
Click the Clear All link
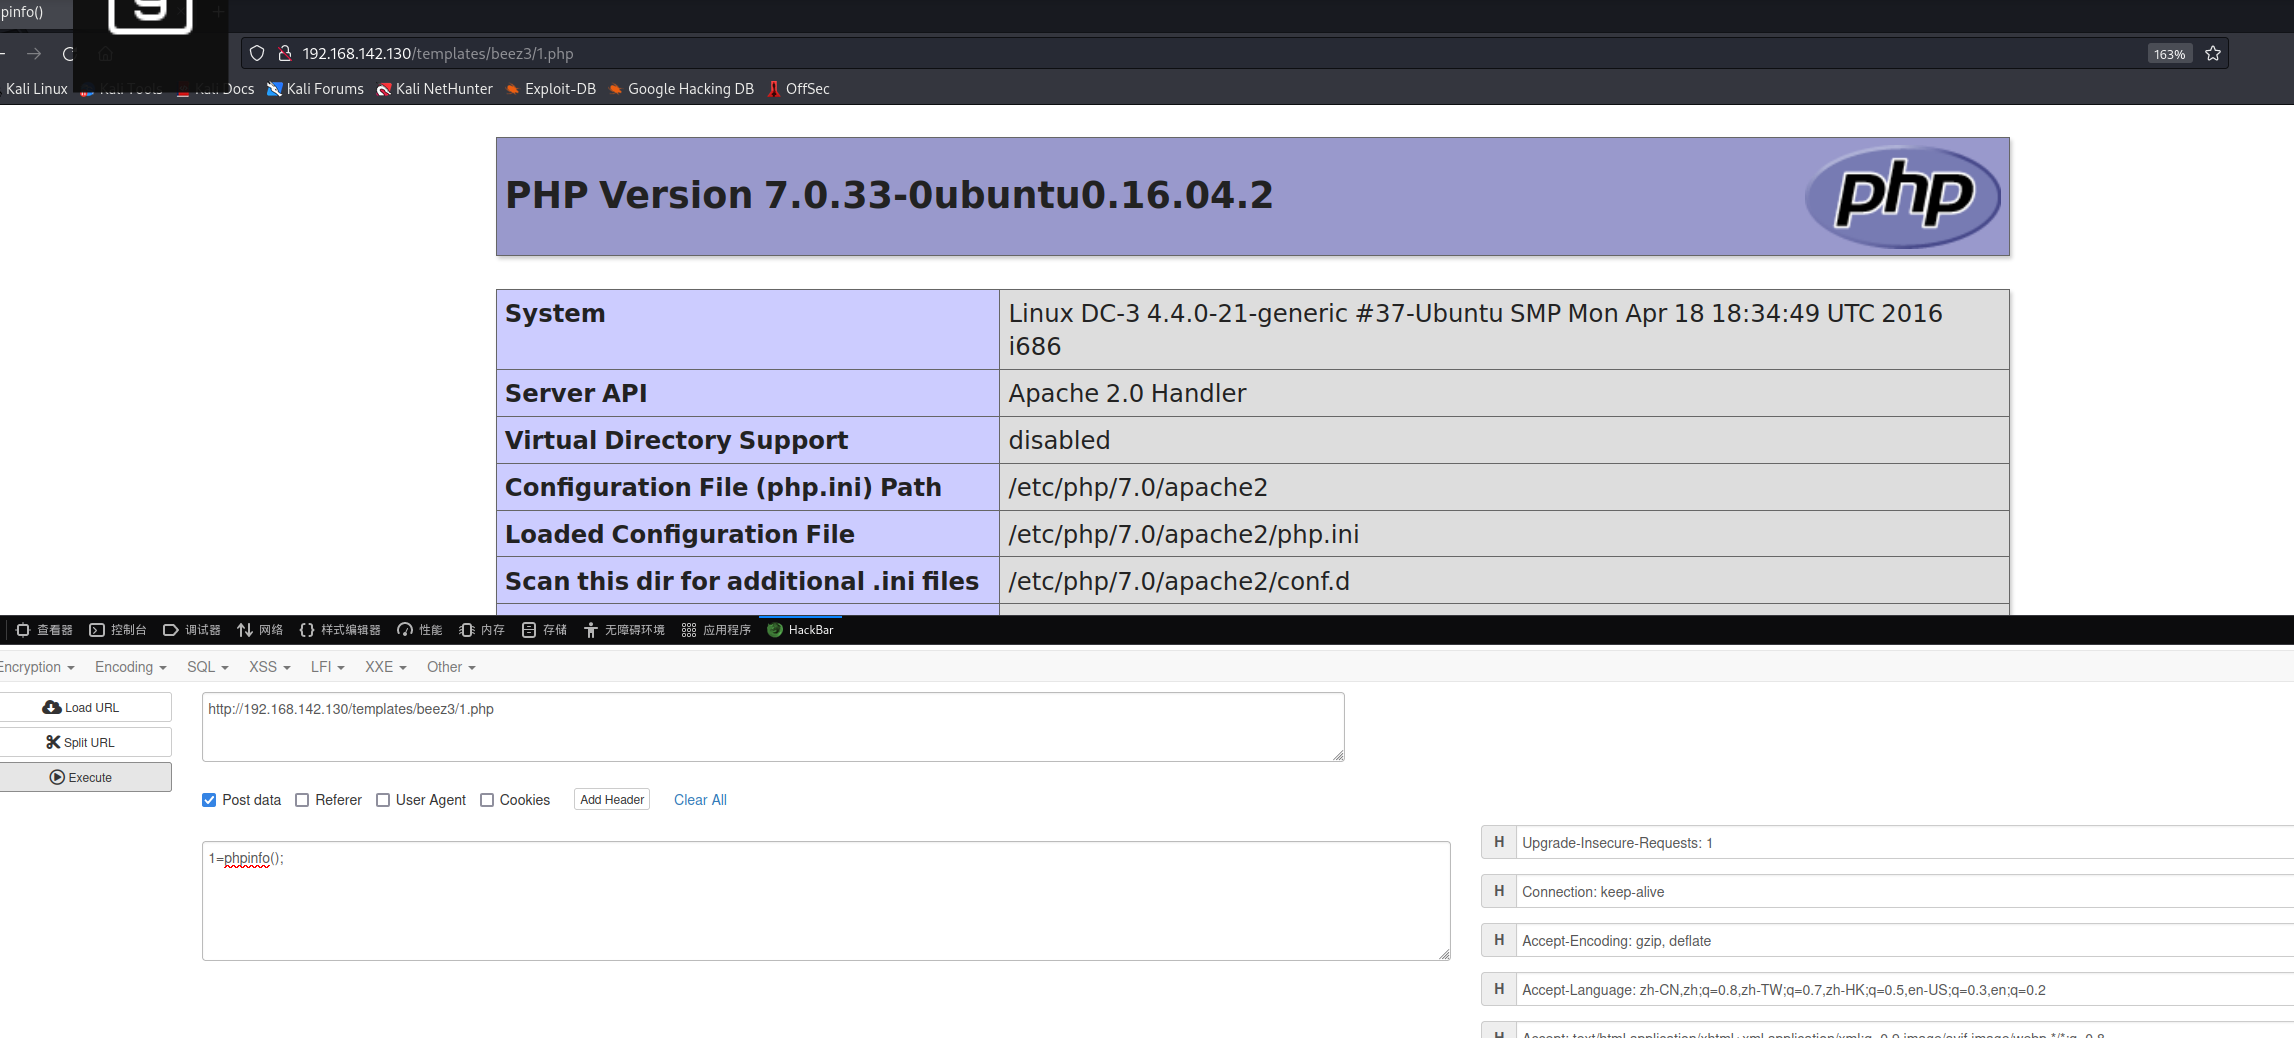pyautogui.click(x=700, y=800)
